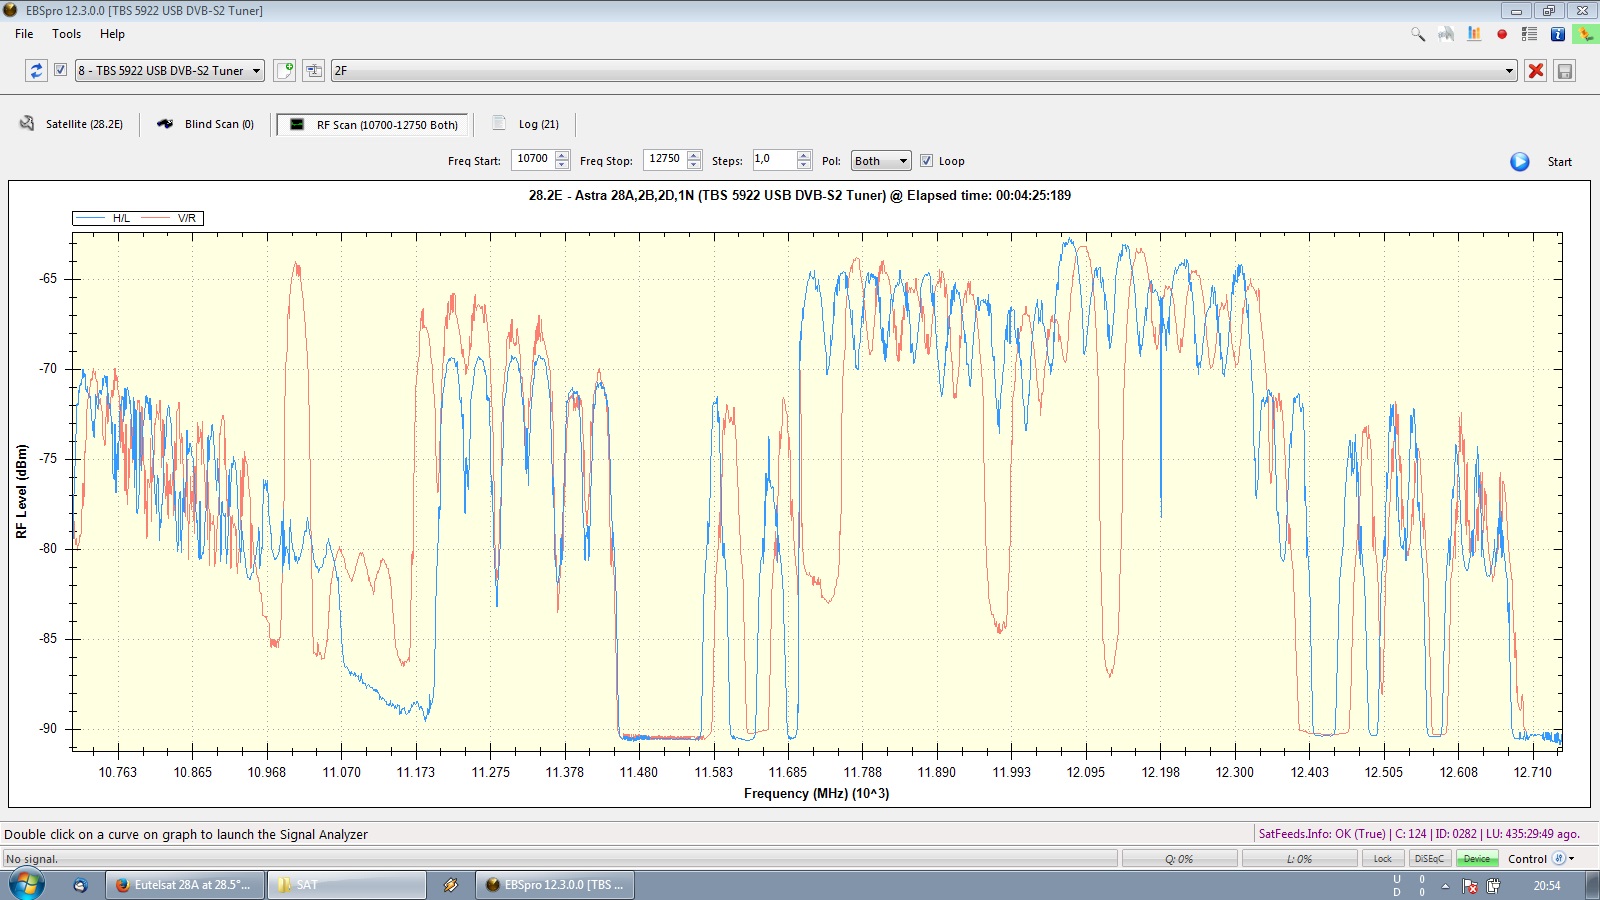This screenshot has height=900, width=1600.
Task: Open the Tools menu
Action: pos(67,34)
